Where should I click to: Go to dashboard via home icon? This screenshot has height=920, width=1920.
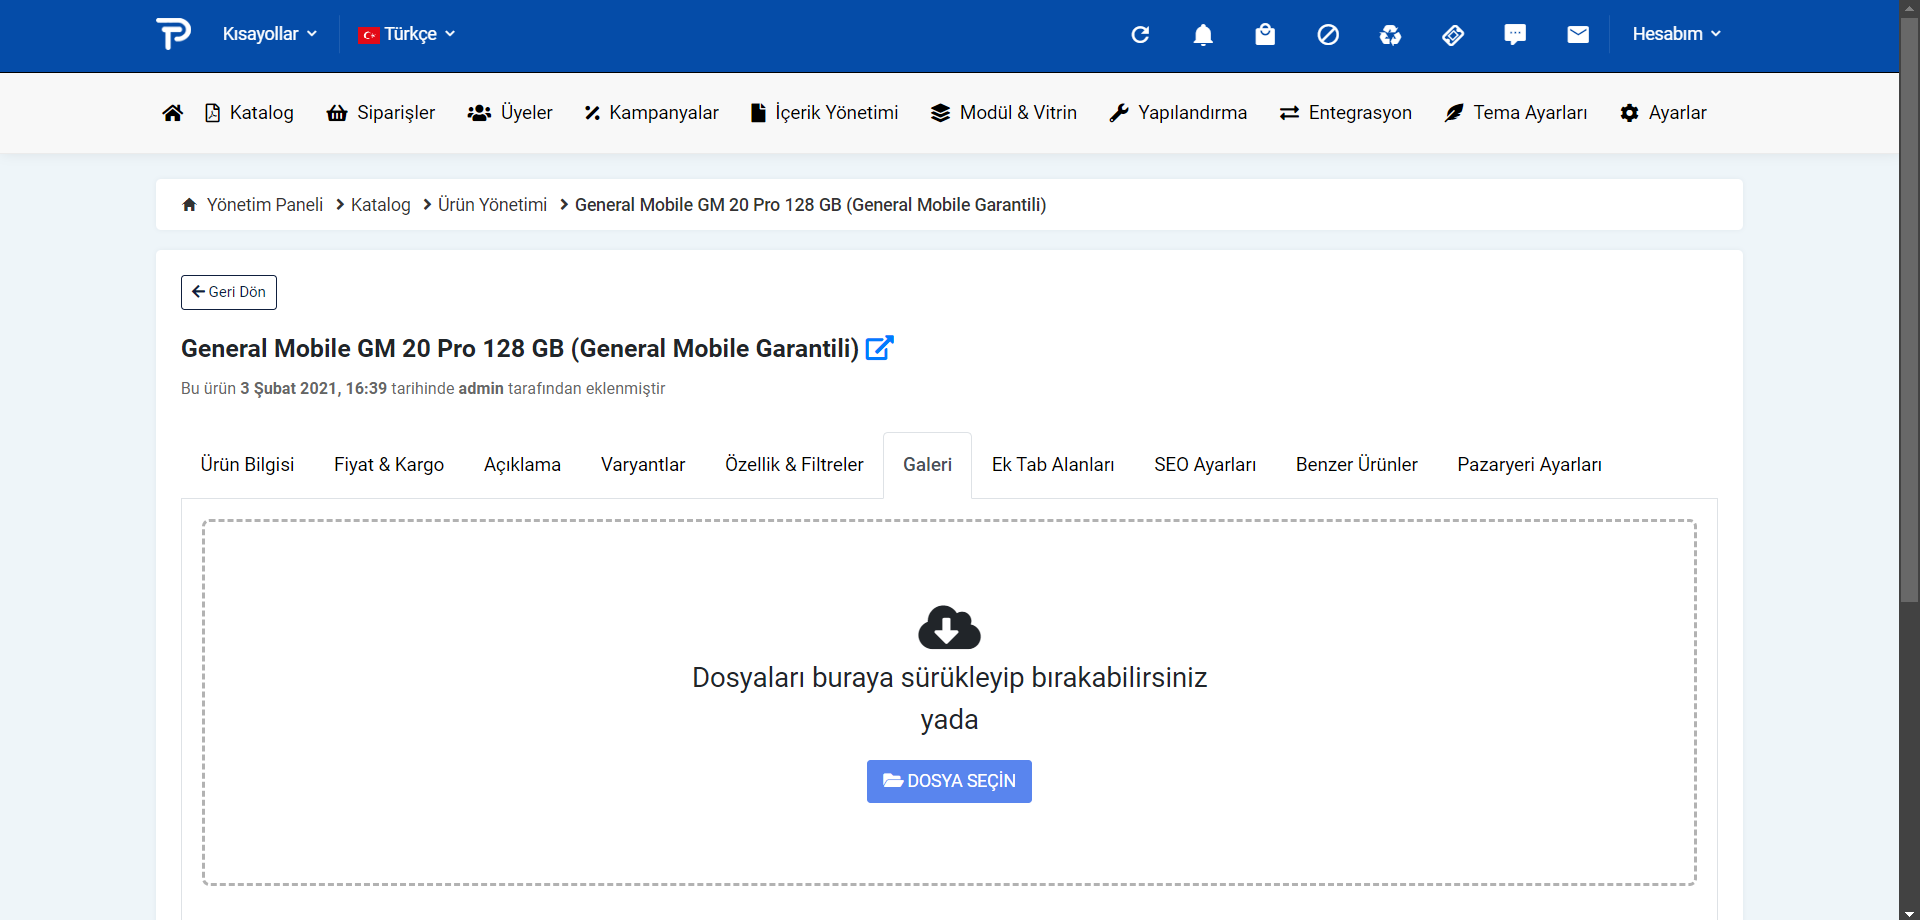[x=172, y=113]
